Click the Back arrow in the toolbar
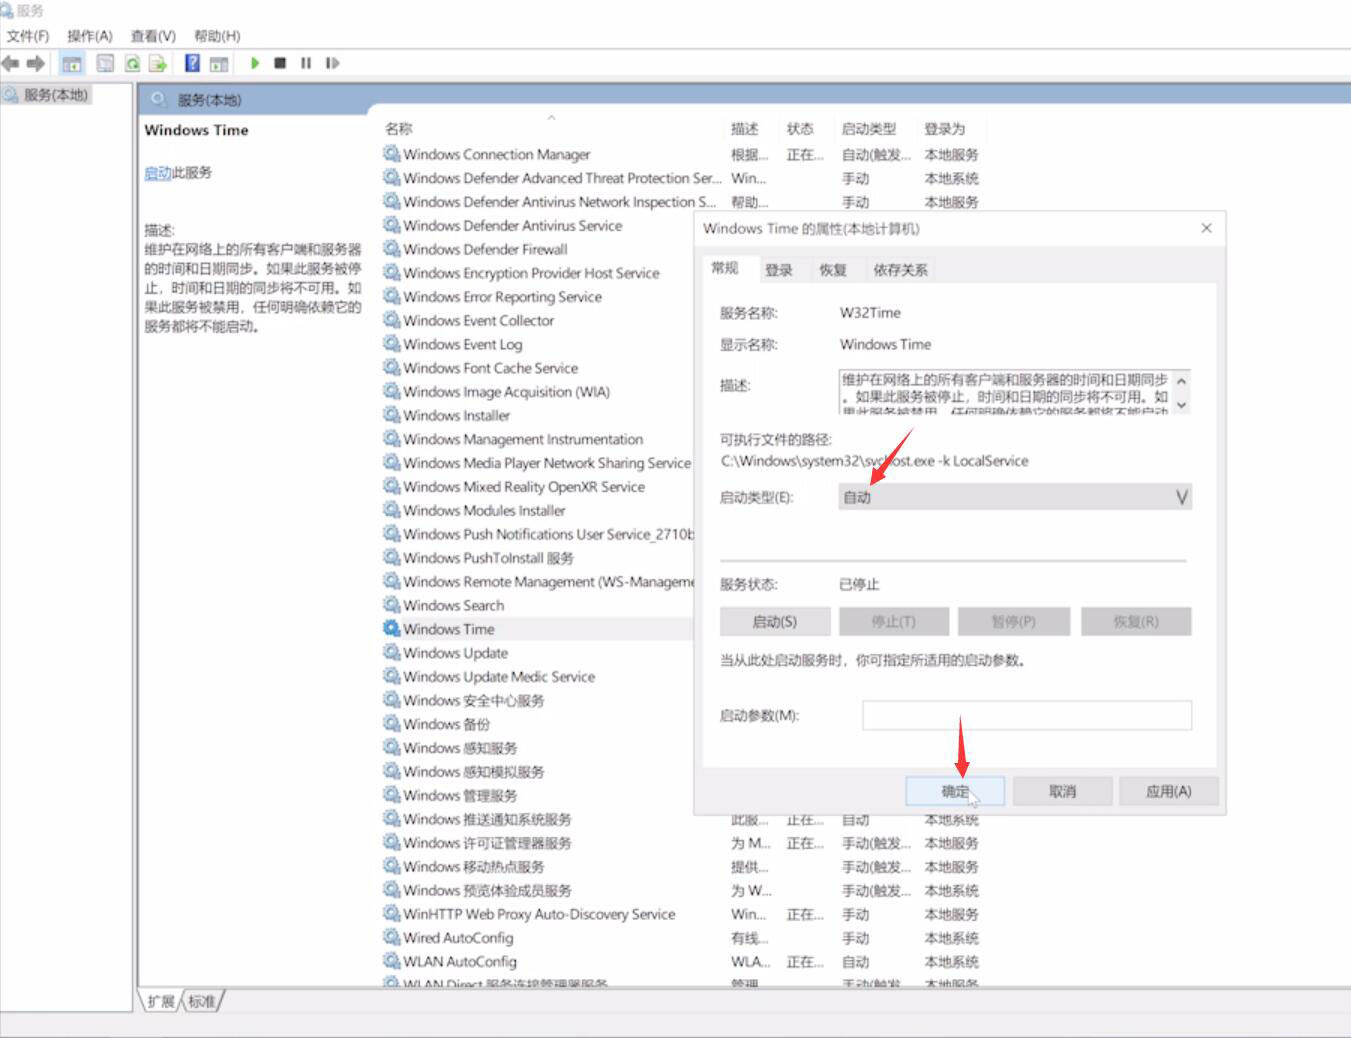 click(x=11, y=63)
